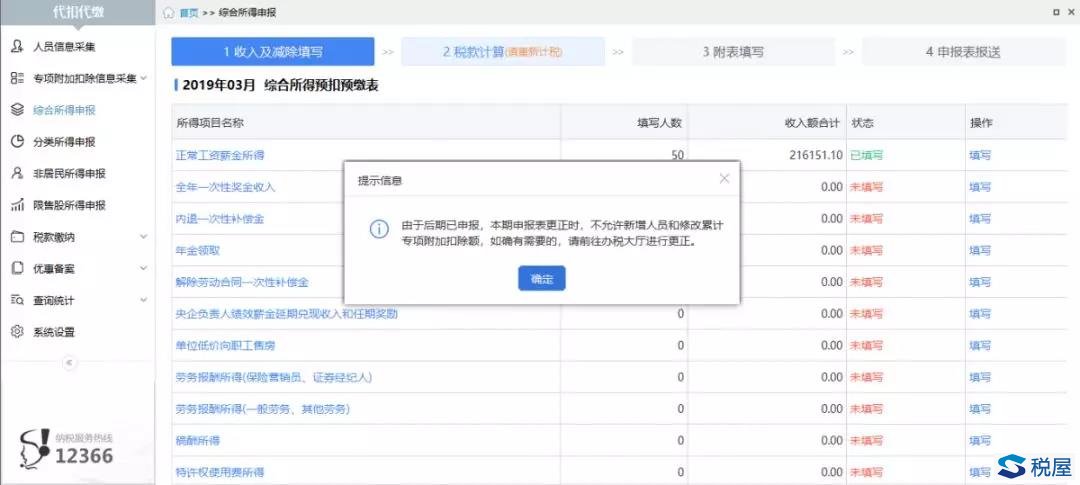Expand the 查询统计 menu
Screen dimensions: 1080x485
[143, 300]
